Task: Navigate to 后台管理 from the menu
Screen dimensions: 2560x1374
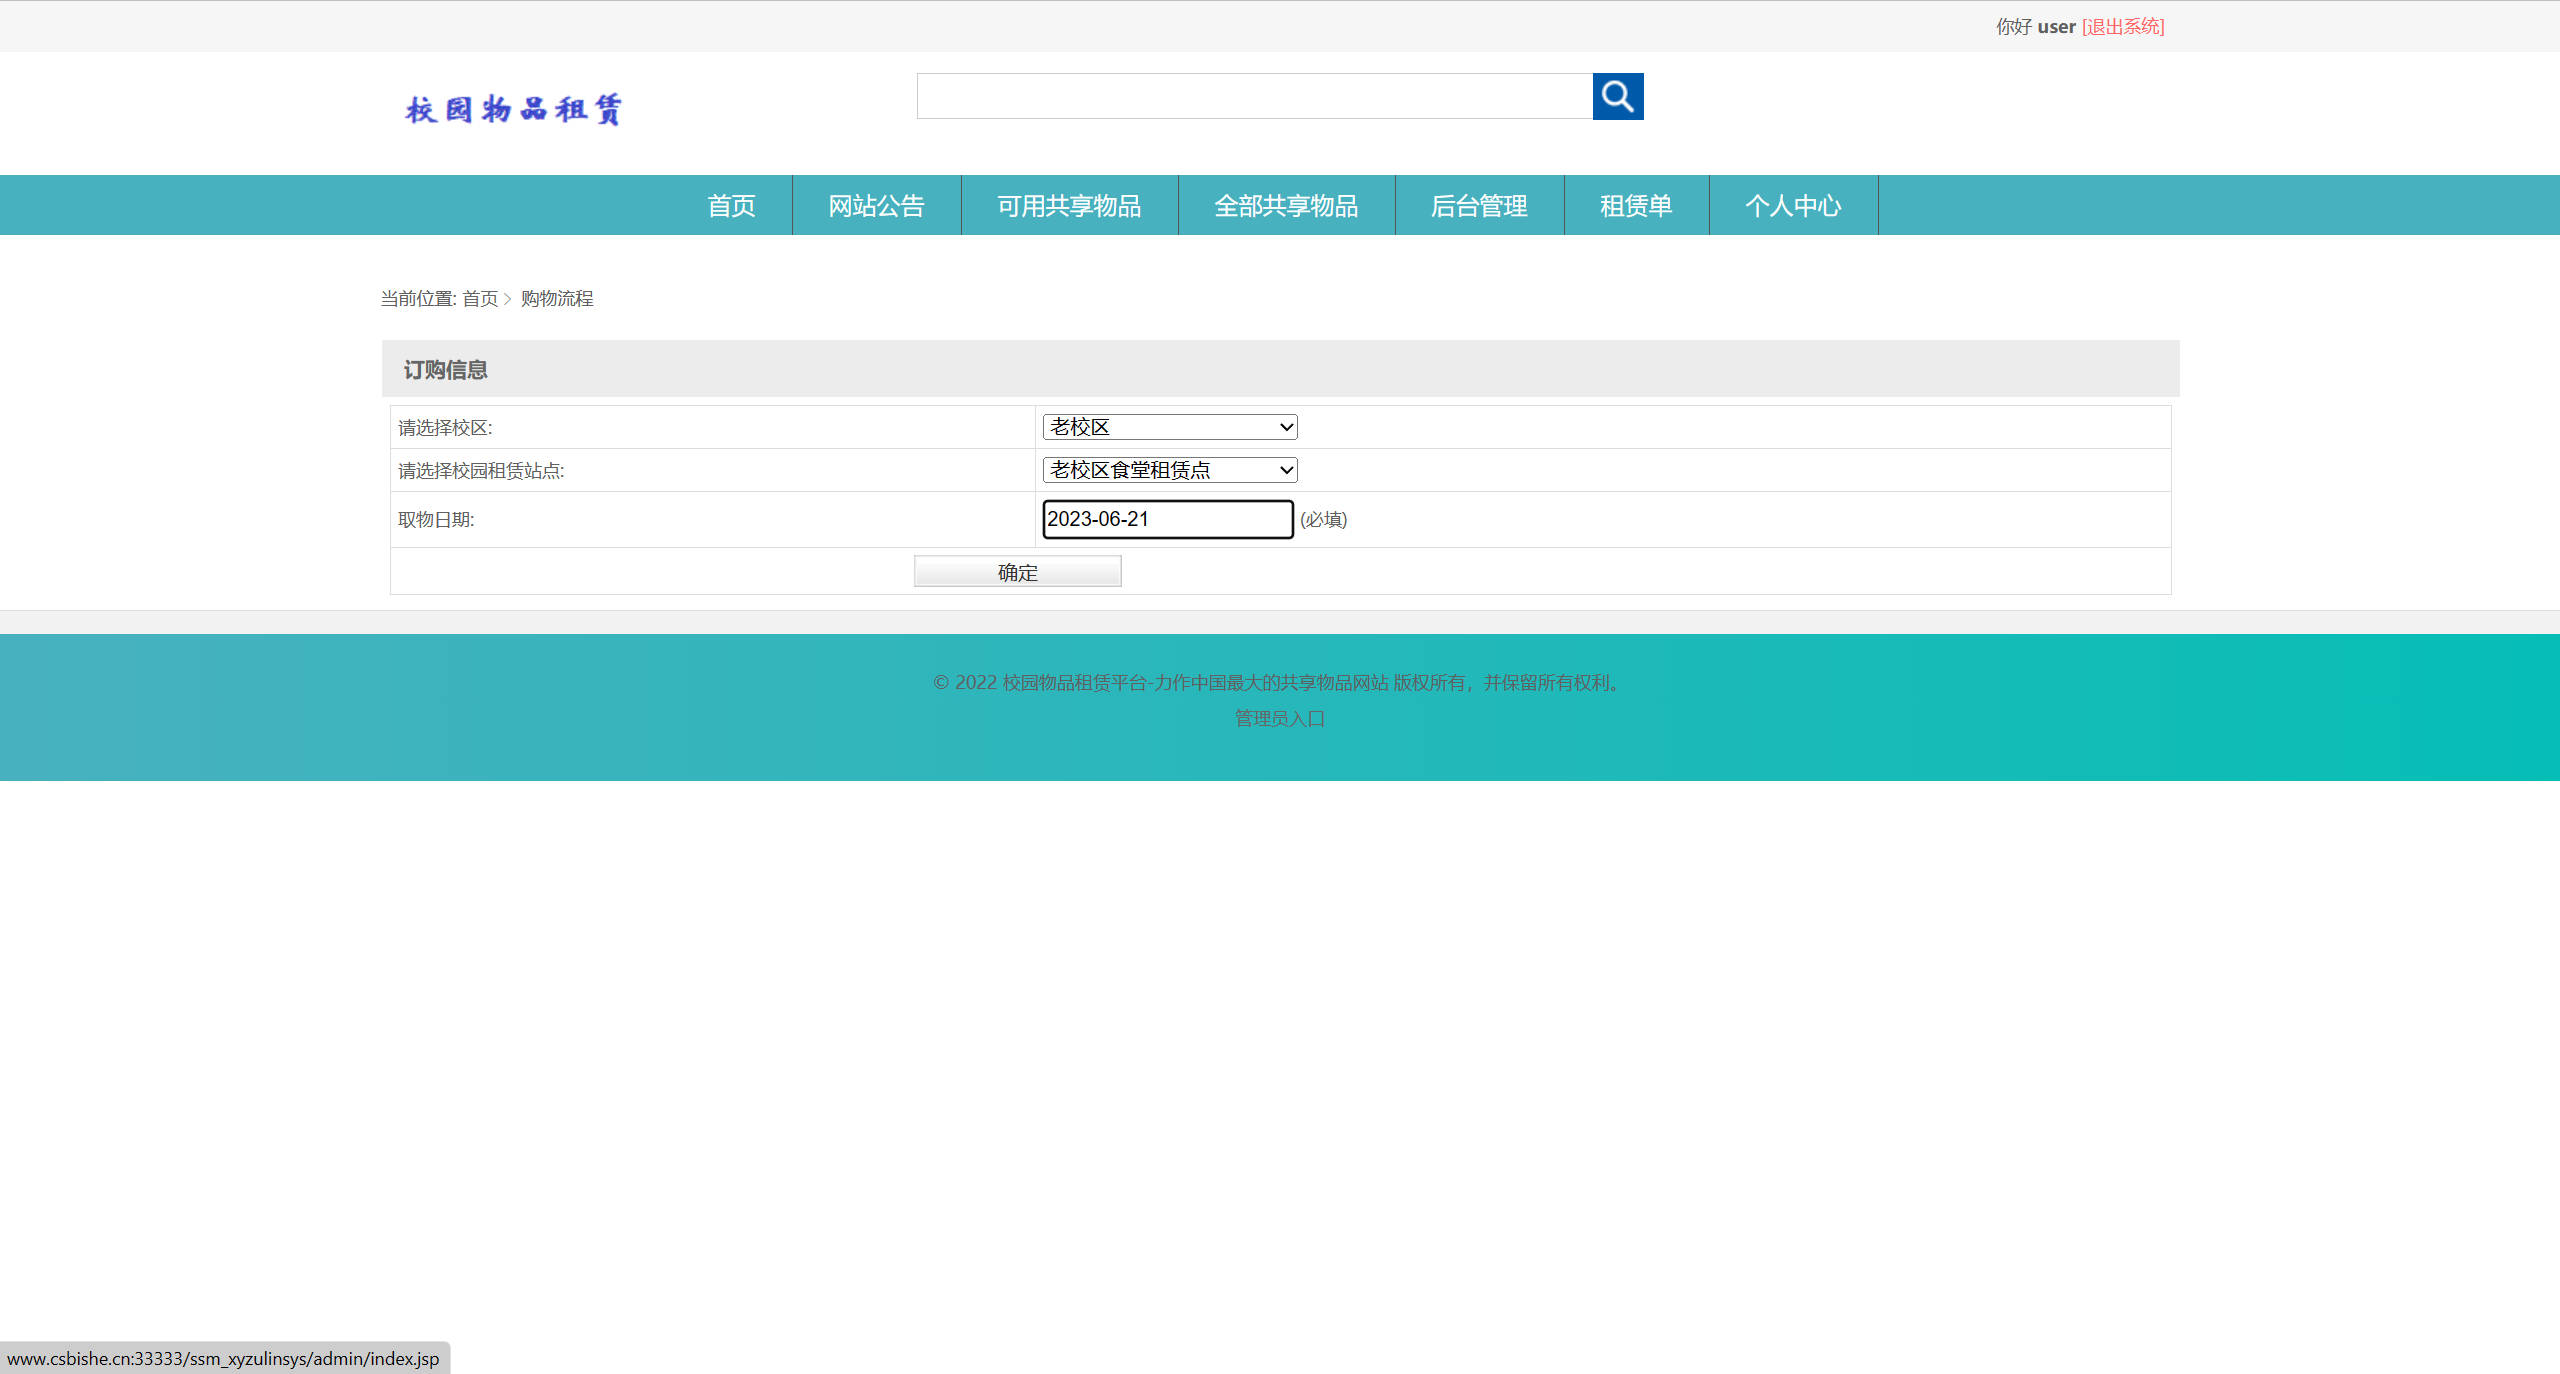Action: click(1479, 205)
